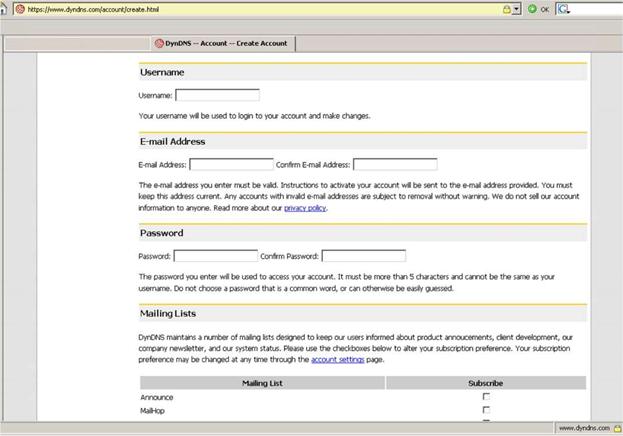
Task: Click the Subscribe column header
Action: click(x=486, y=383)
